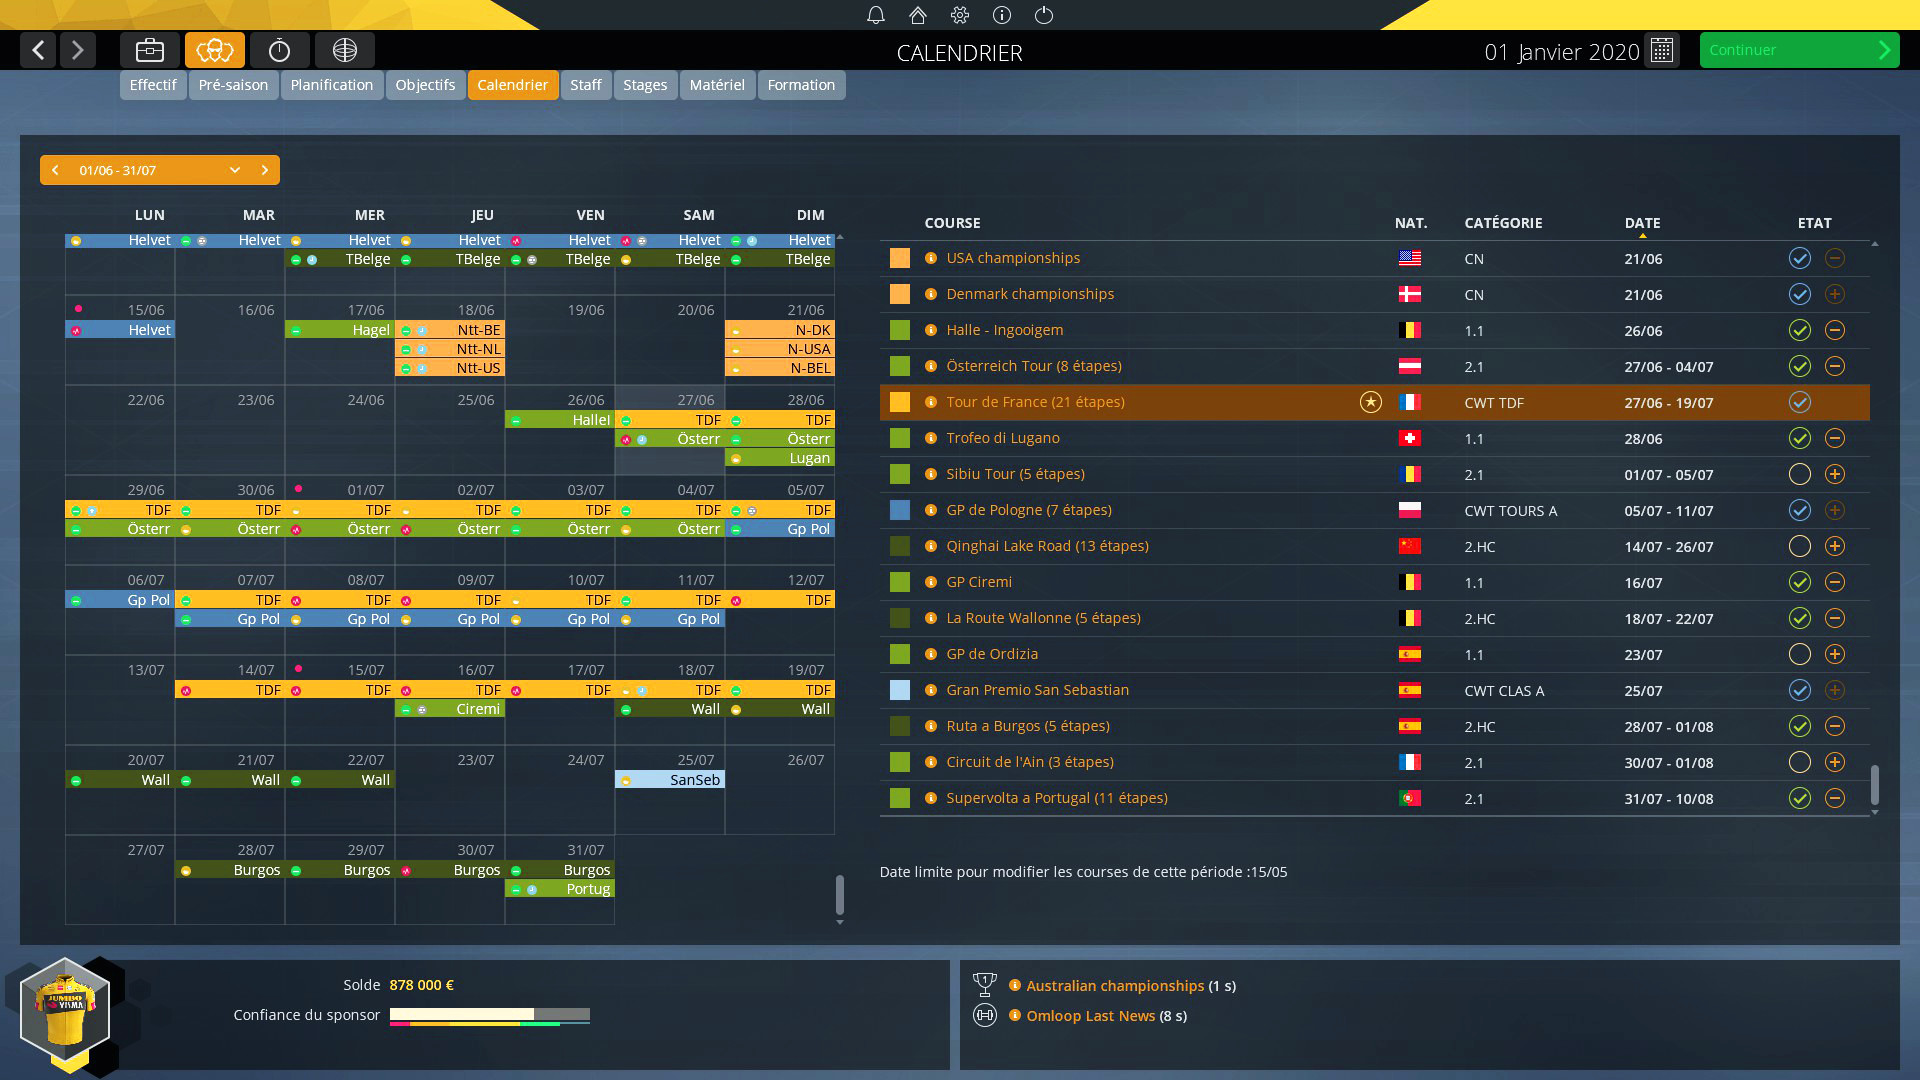Click the power/logout icon
This screenshot has height=1080, width=1920.
pos(1043,15)
